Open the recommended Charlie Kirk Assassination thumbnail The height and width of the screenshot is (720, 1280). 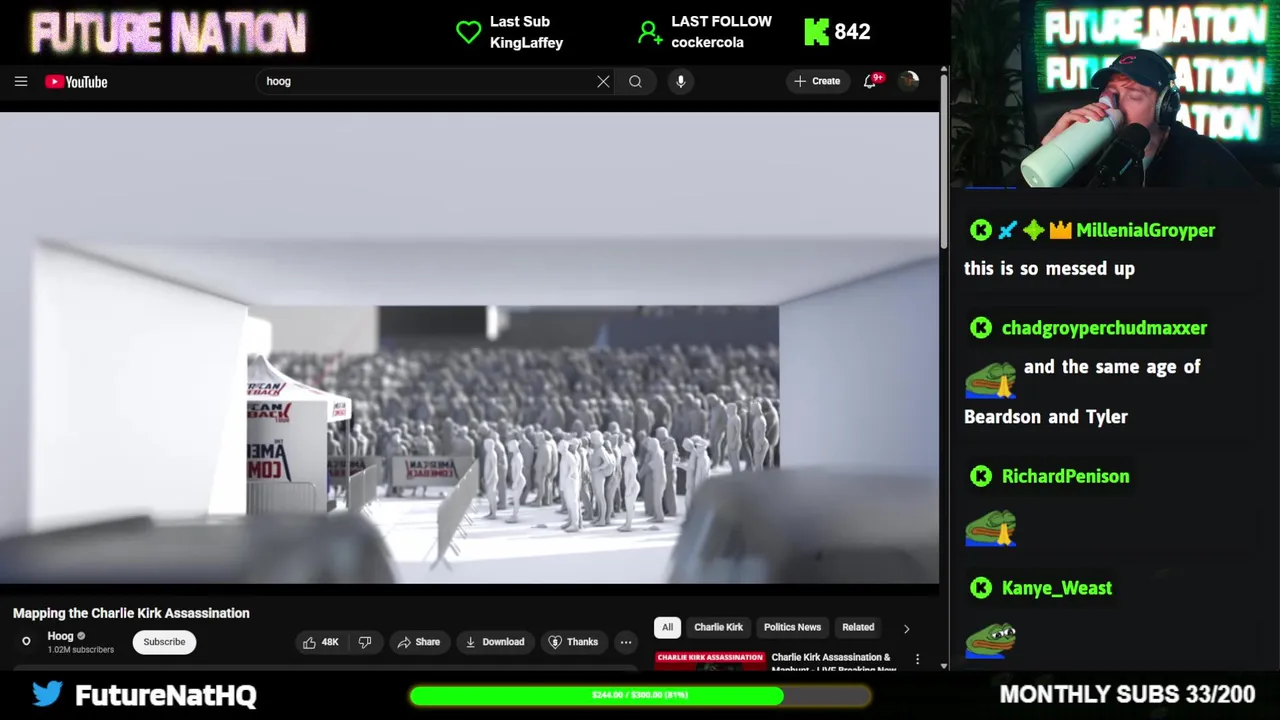(x=710, y=660)
